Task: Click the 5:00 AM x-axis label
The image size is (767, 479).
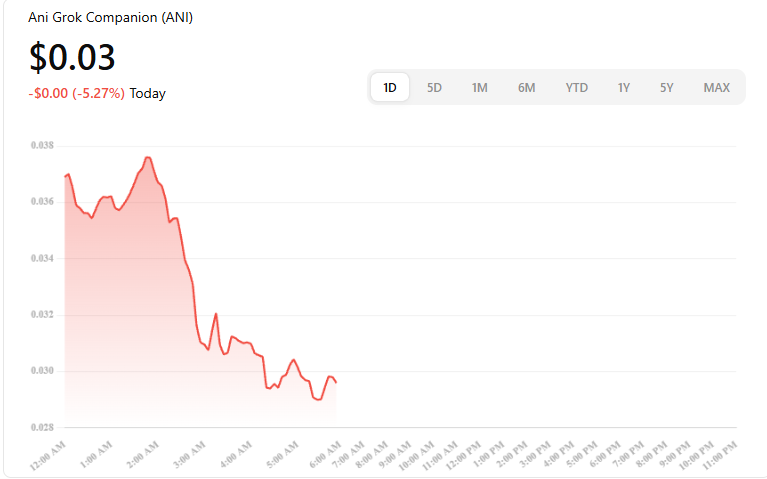Action: coord(282,455)
